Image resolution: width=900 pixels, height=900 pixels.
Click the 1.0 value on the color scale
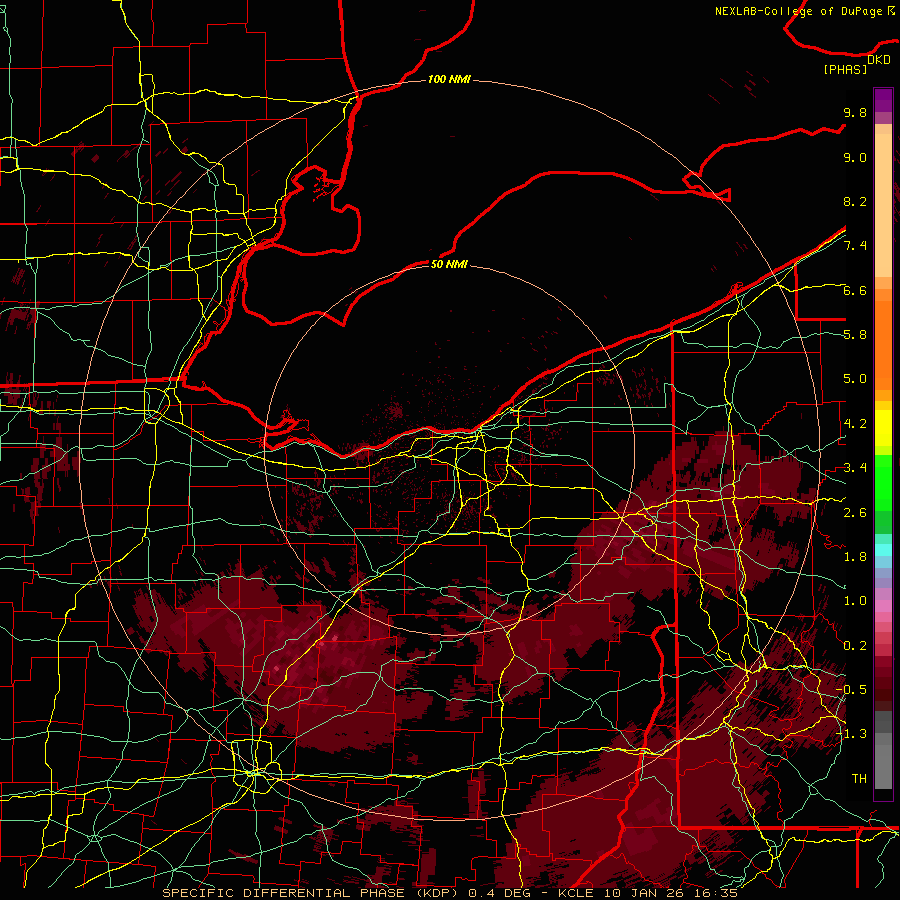tap(855, 601)
